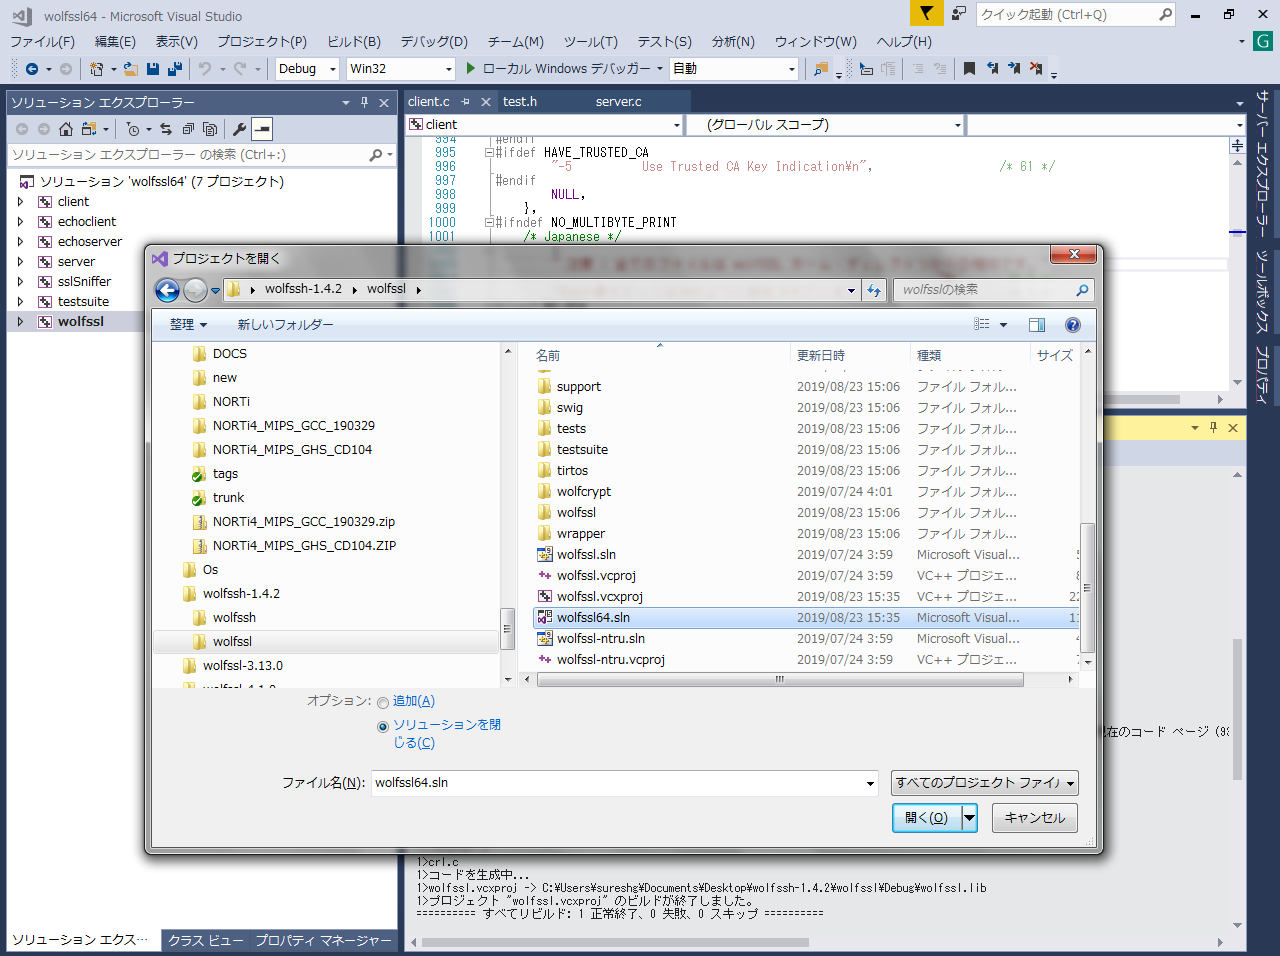Expand the wolfssl project node in Solution Explorer
1280x956 pixels.
coord(20,322)
